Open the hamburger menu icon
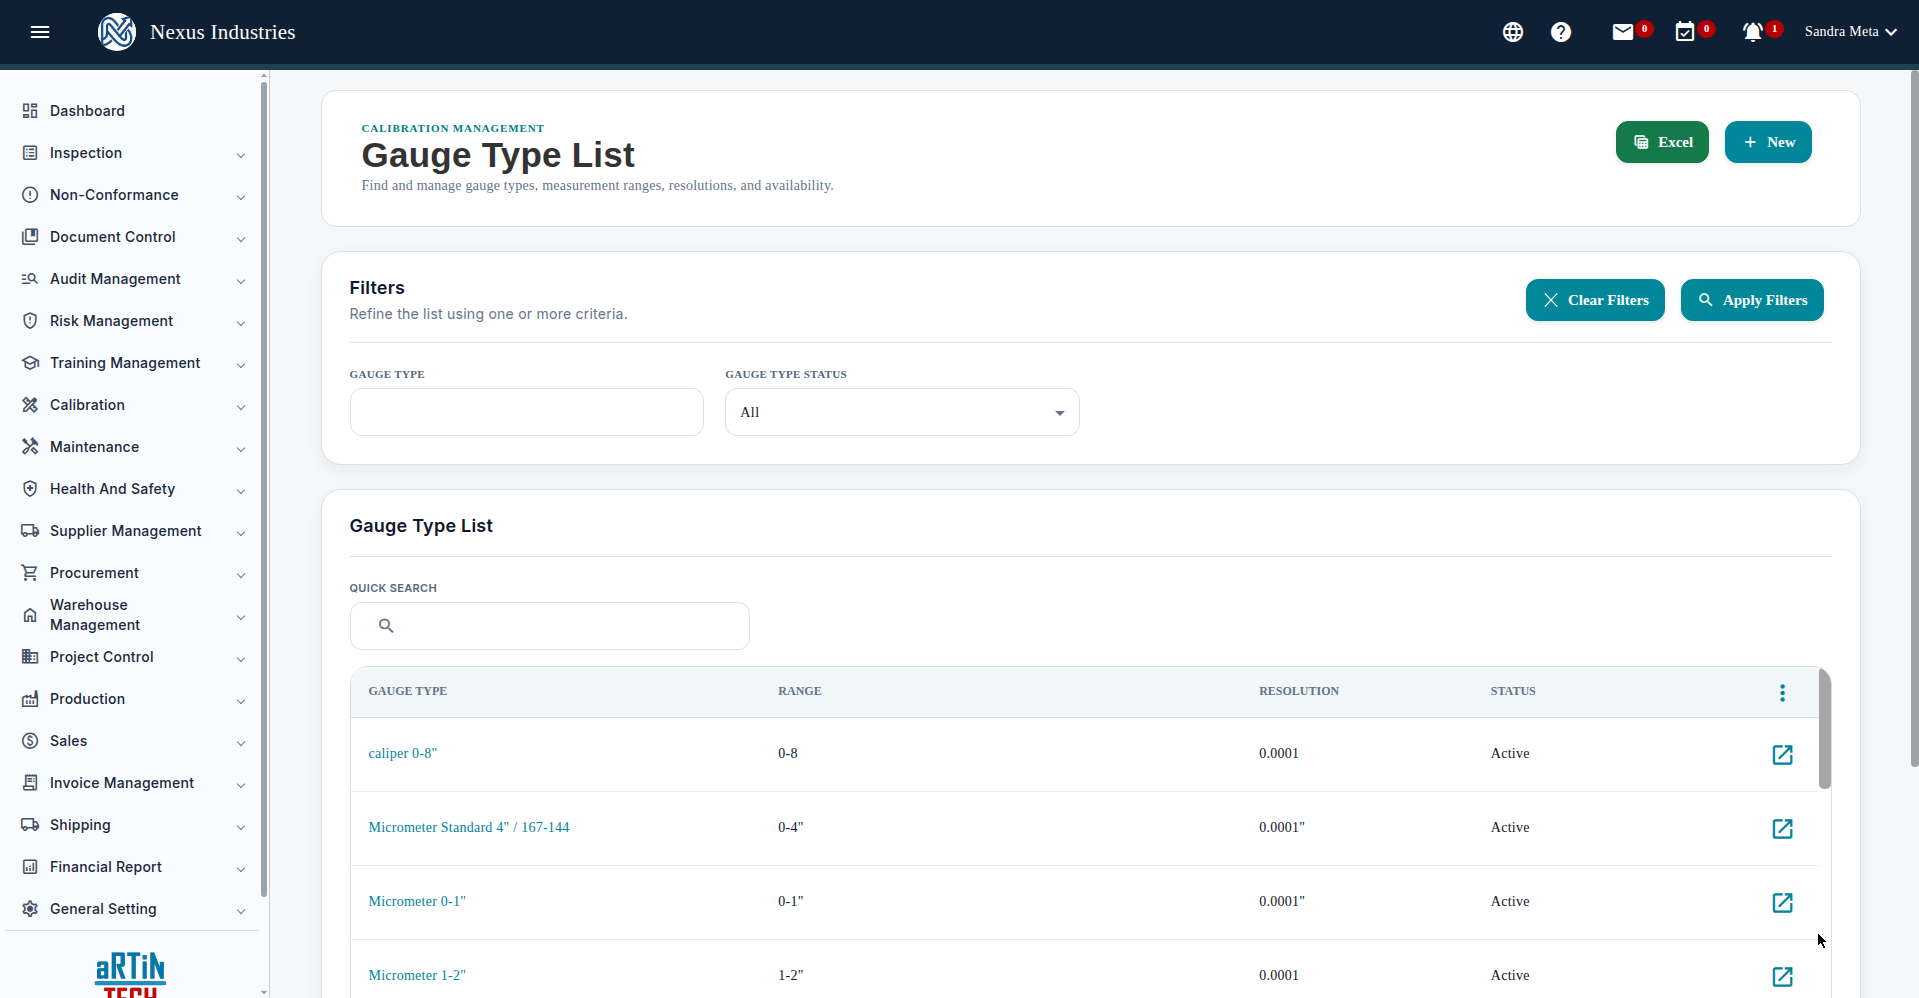Image resolution: width=1919 pixels, height=998 pixels. click(x=40, y=32)
